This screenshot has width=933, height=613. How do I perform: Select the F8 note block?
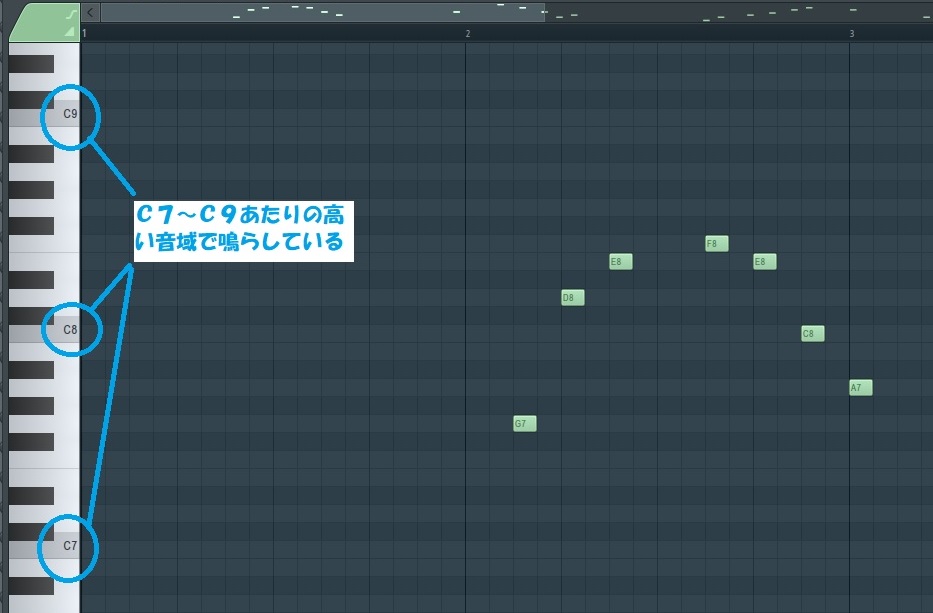point(716,243)
